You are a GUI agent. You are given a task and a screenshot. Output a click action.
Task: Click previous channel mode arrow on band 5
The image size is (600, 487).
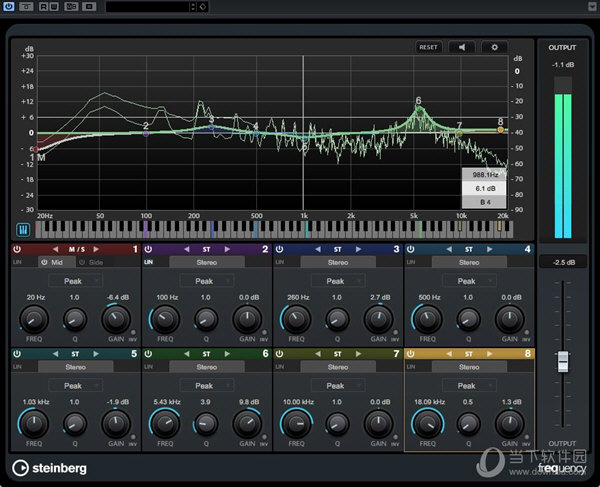click(x=56, y=354)
